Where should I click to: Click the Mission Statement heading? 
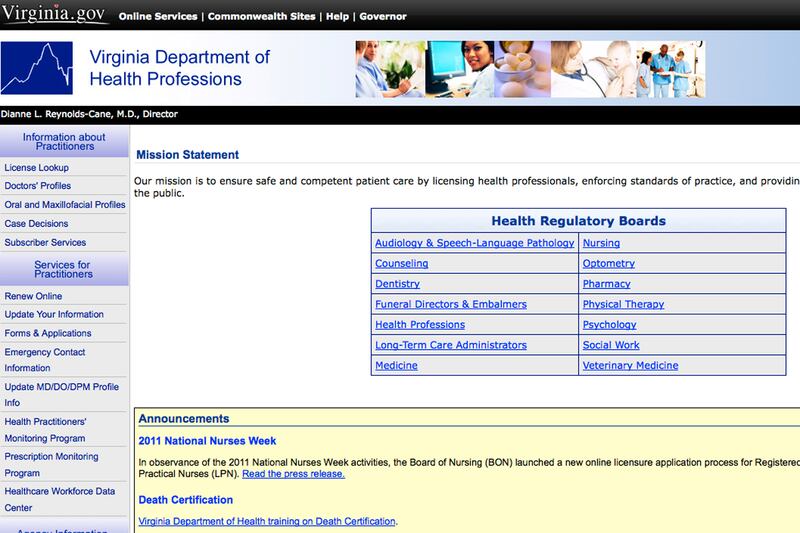tap(187, 155)
